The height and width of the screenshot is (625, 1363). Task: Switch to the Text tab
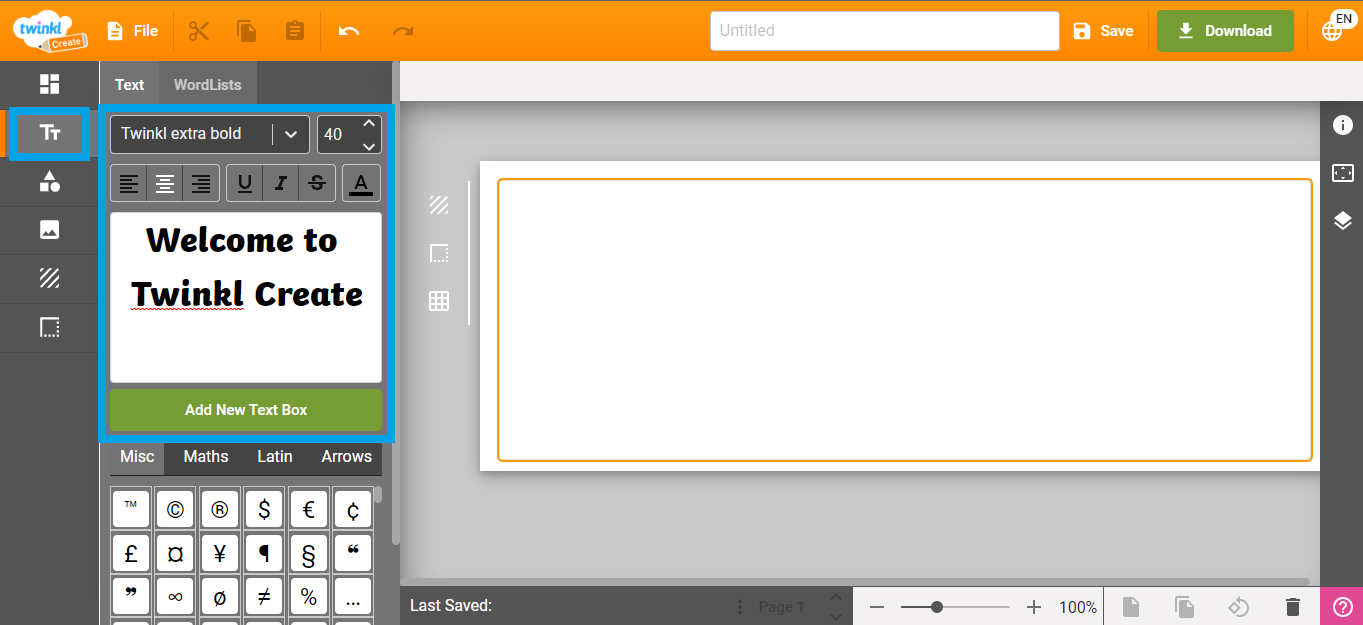(129, 85)
